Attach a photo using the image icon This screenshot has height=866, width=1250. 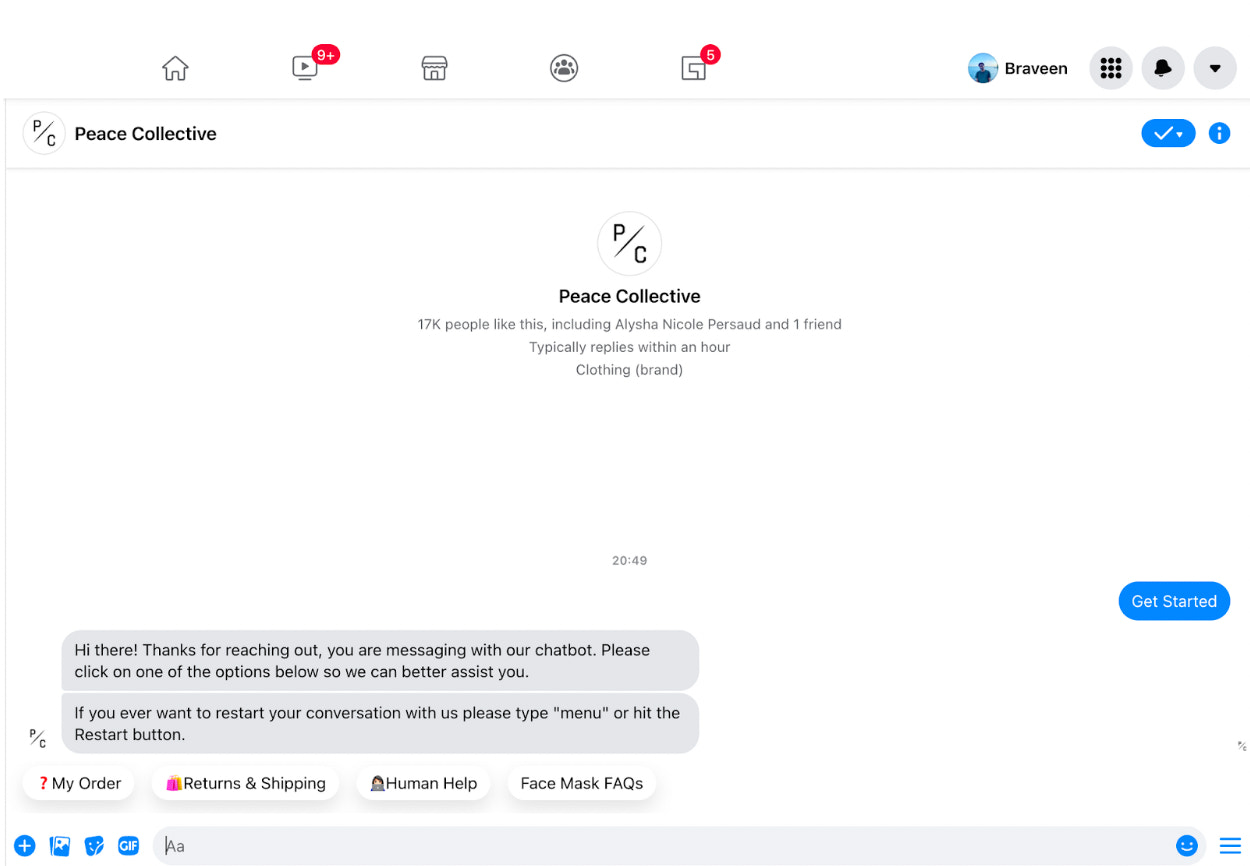click(60, 846)
